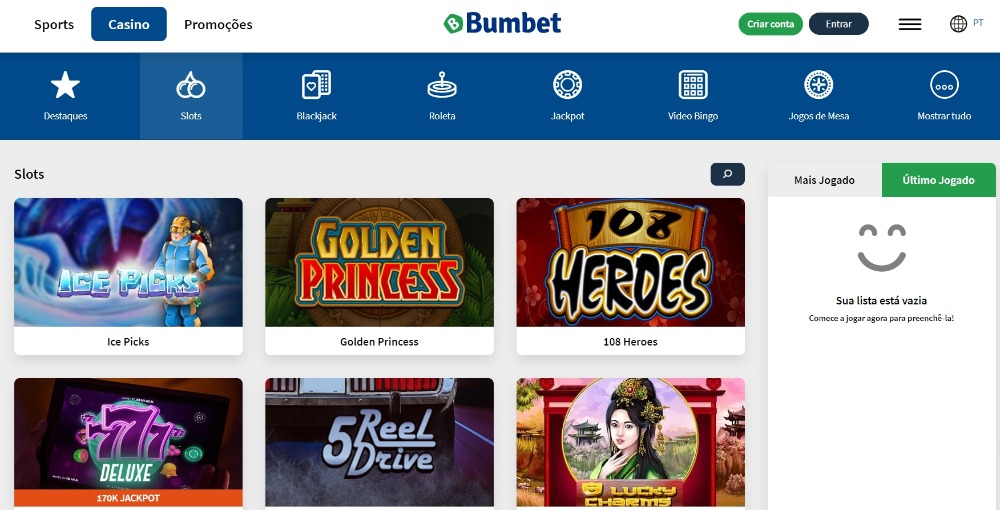The image size is (1000, 510).
Task: Click the Bumbet logo
Action: [503, 24]
